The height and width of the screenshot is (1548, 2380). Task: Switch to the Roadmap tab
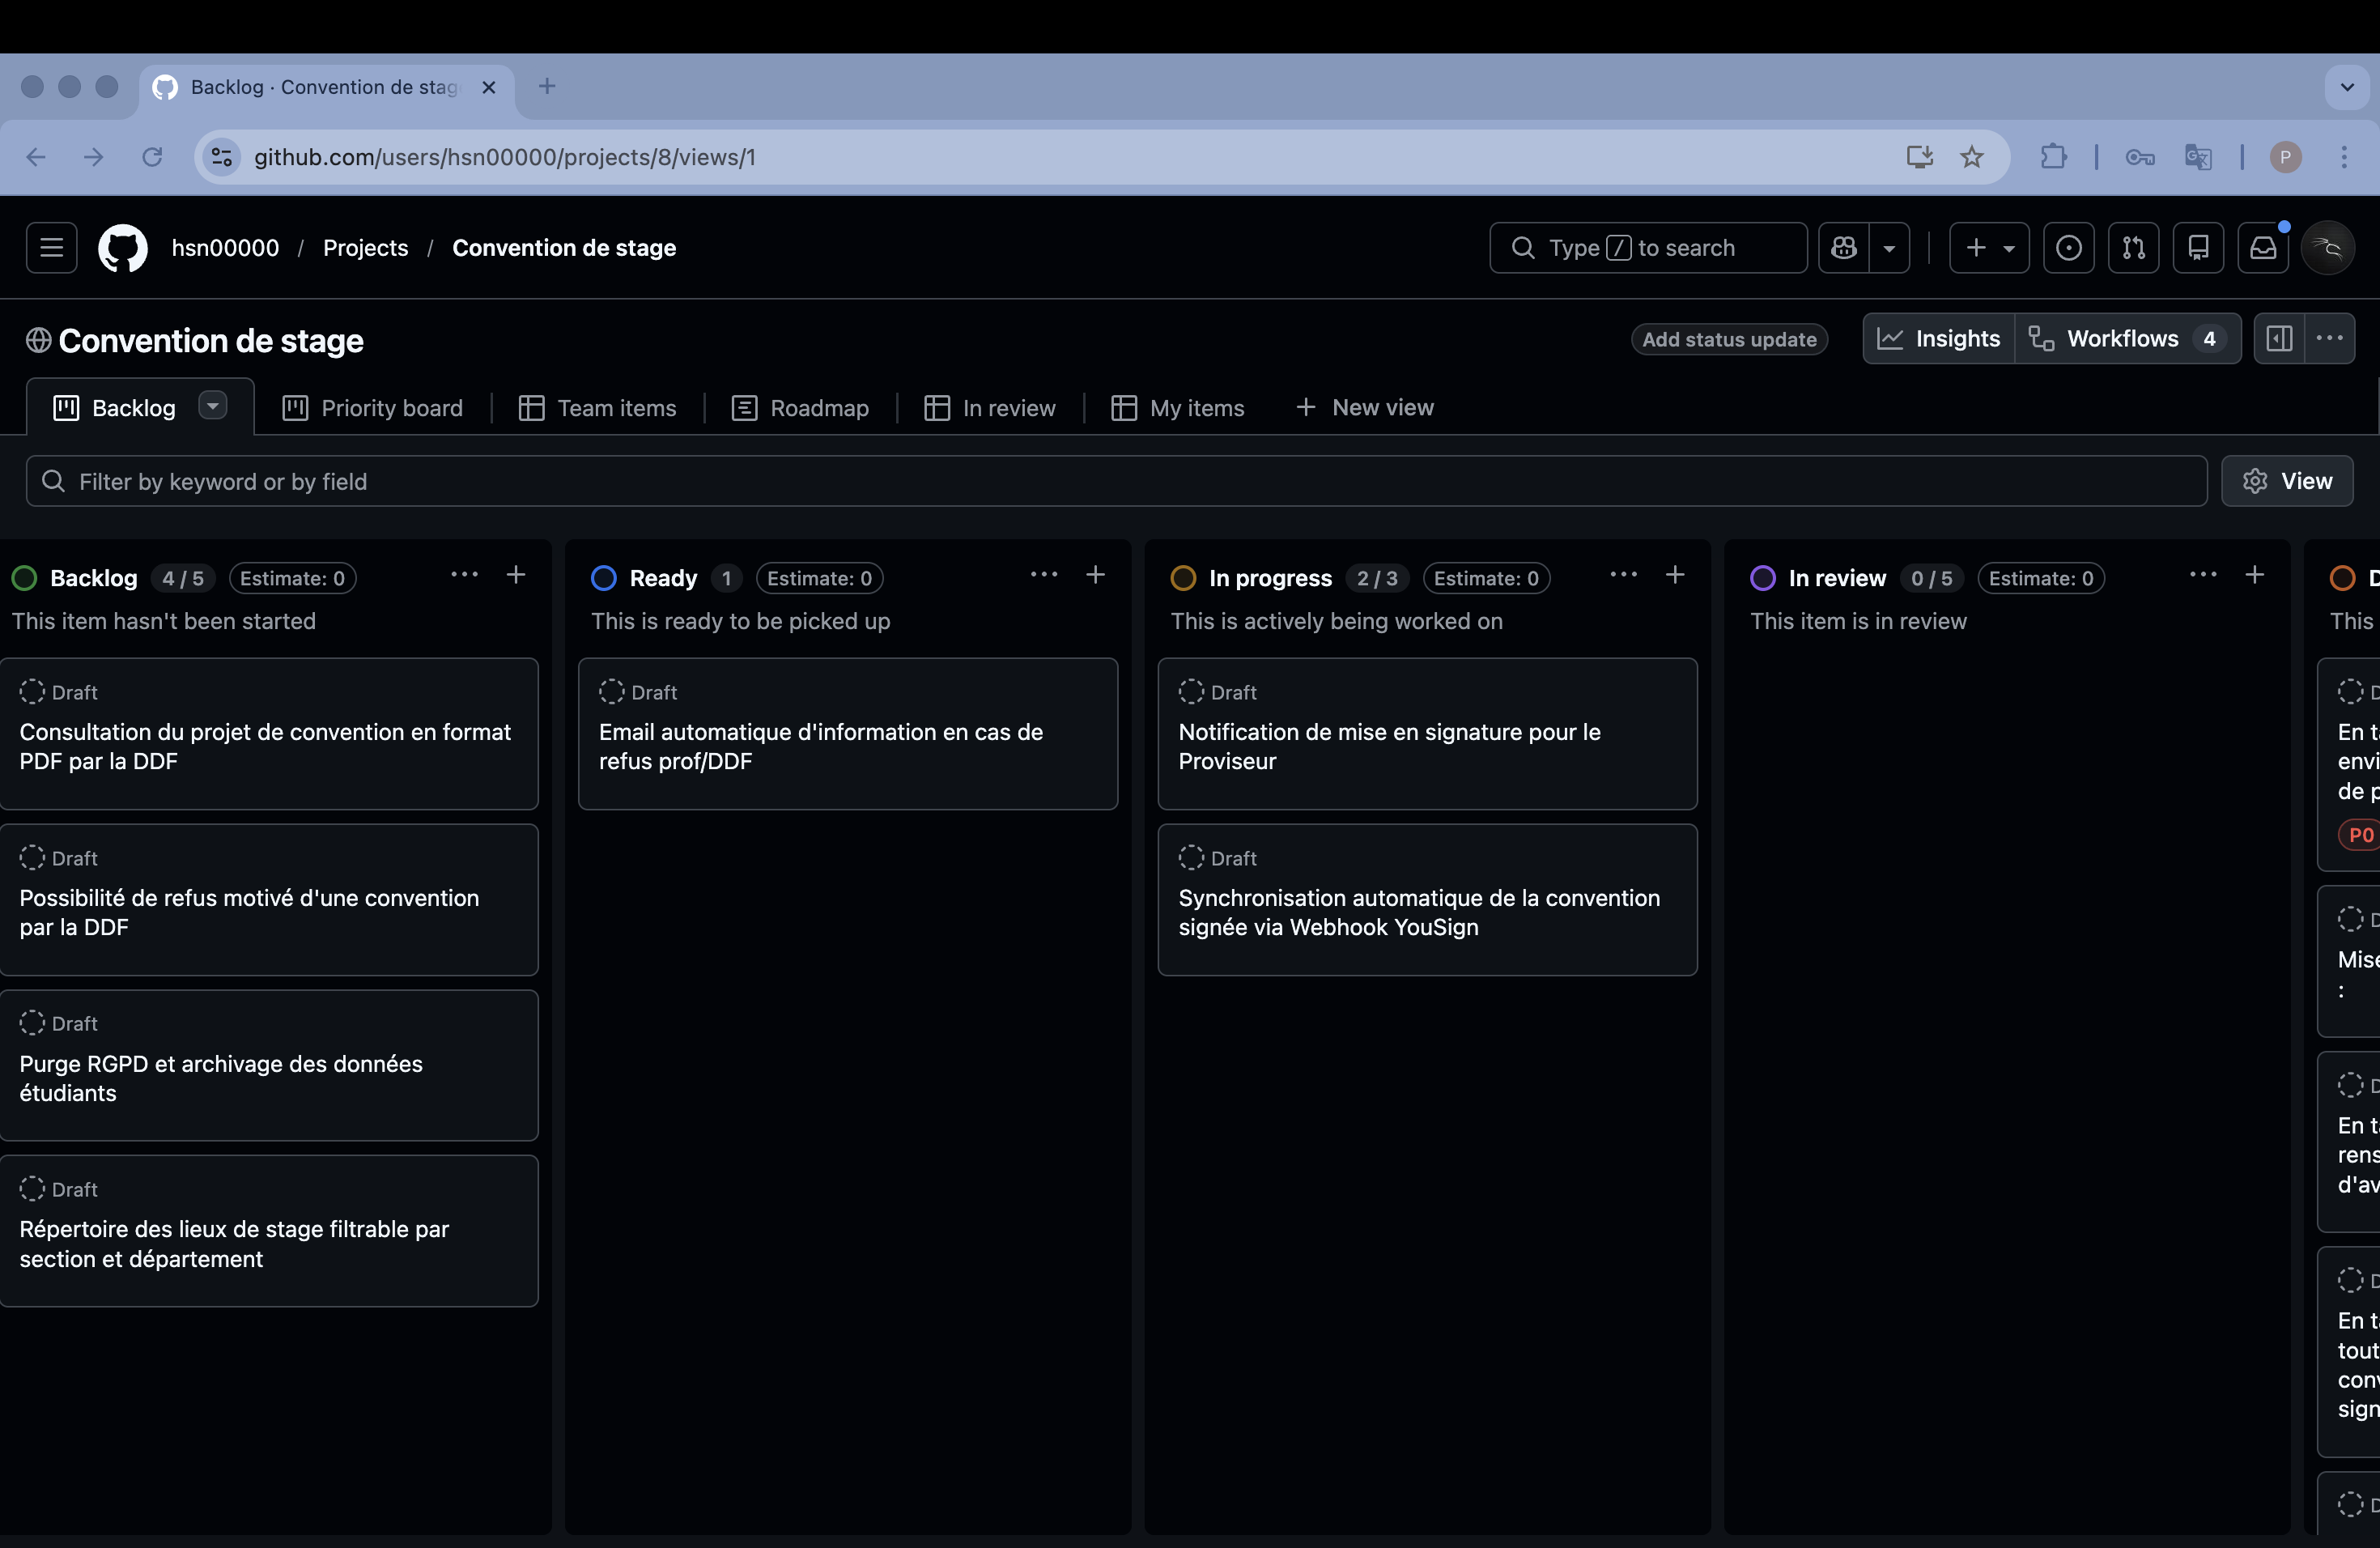pos(801,407)
